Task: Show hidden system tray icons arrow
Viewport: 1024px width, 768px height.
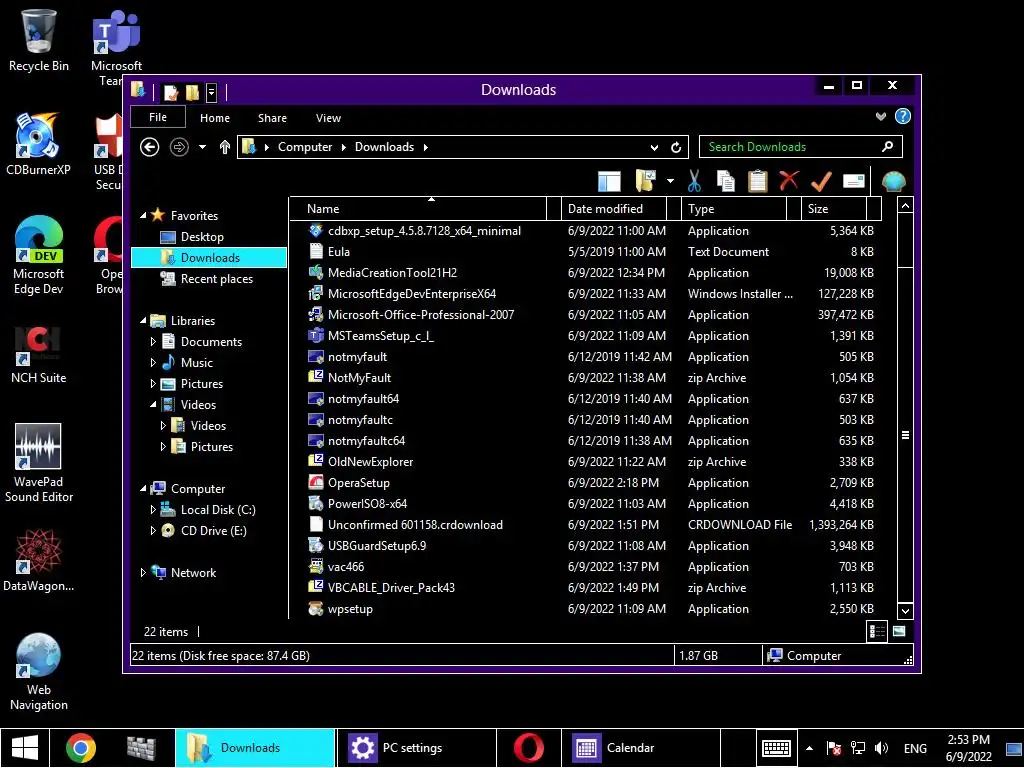Action: click(810, 748)
